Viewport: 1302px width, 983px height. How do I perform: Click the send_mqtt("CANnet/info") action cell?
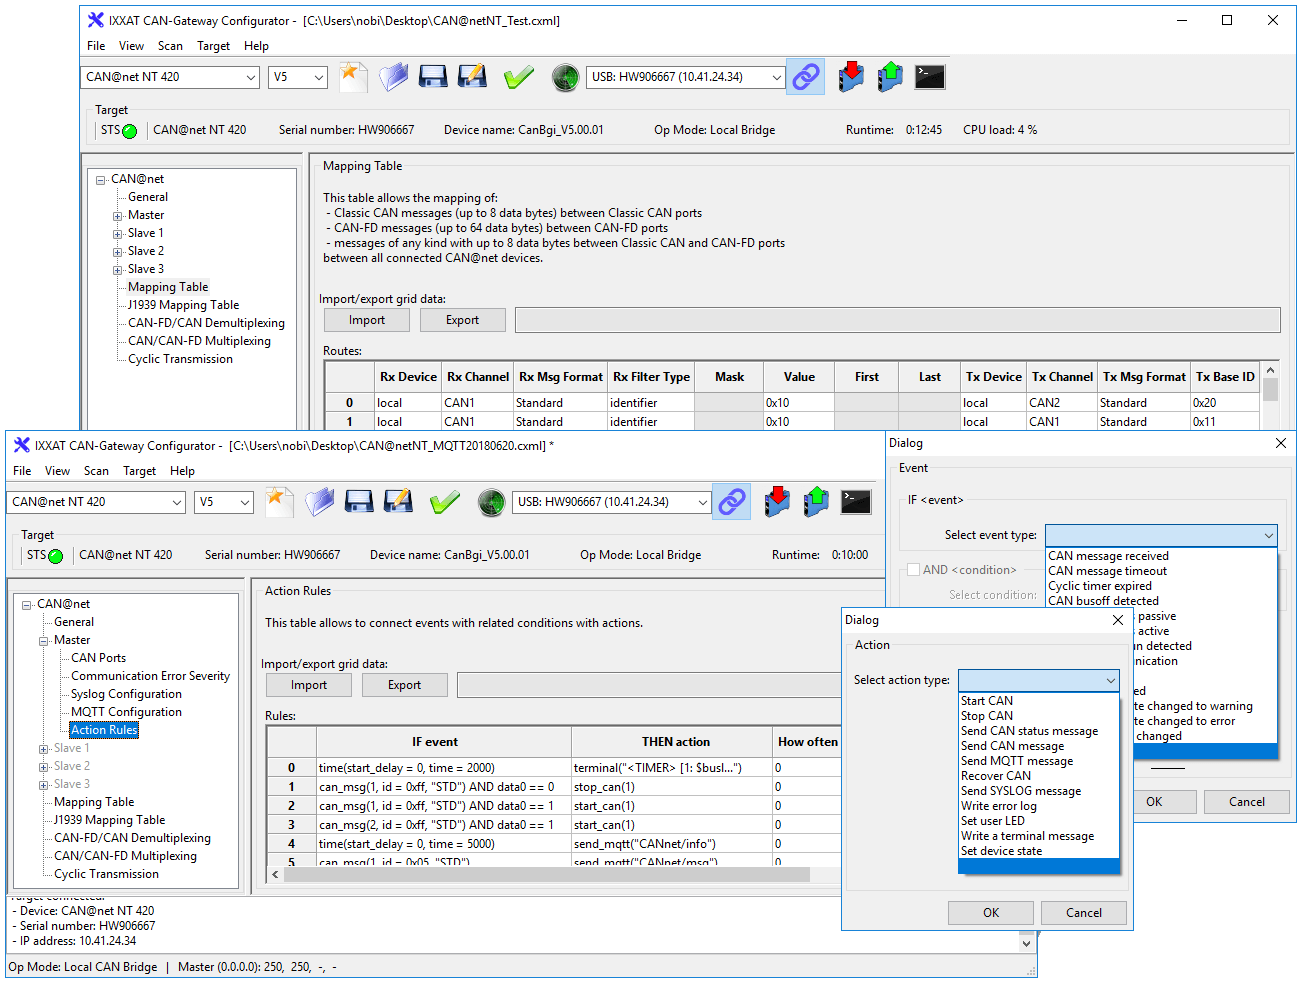pyautogui.click(x=673, y=844)
